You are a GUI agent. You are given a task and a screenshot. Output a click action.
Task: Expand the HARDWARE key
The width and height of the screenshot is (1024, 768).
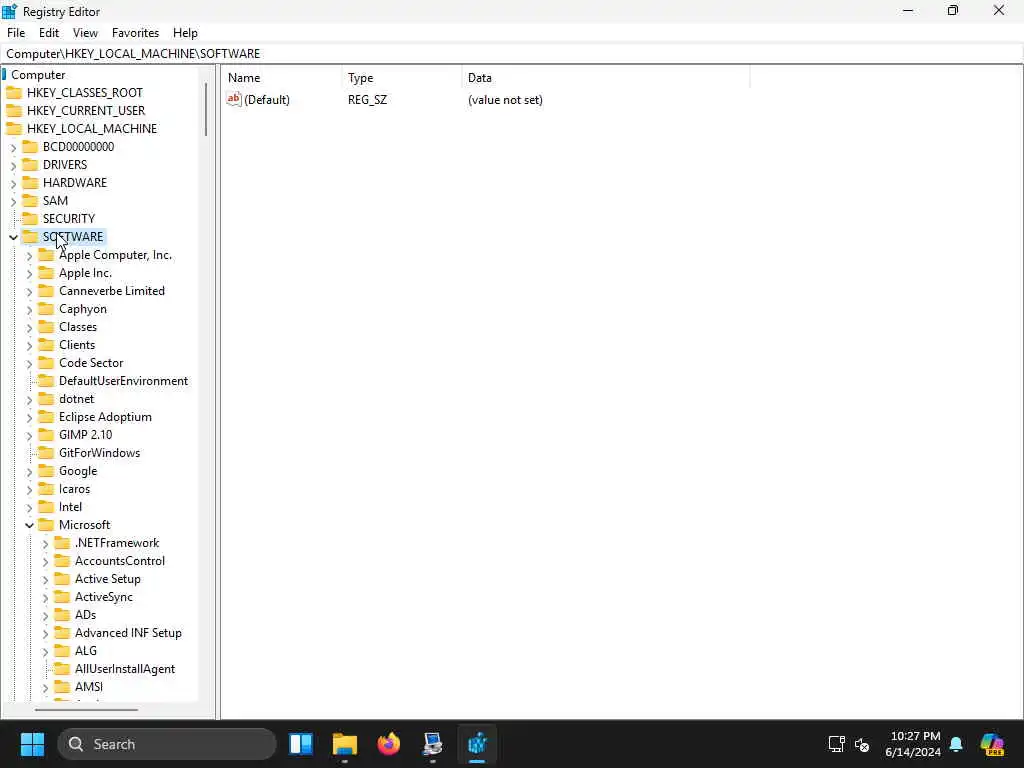13,184
